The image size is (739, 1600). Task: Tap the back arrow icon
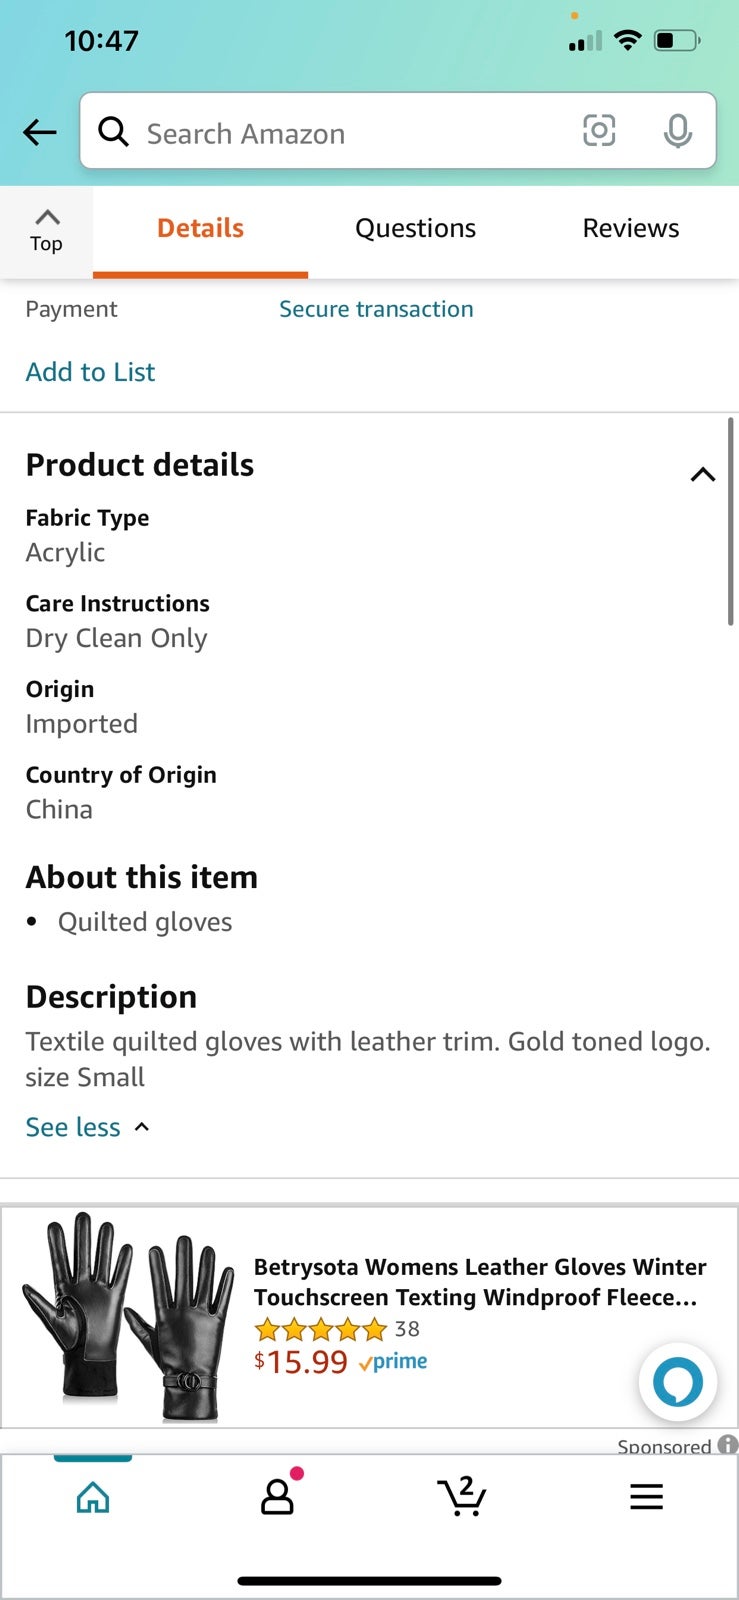tap(40, 132)
